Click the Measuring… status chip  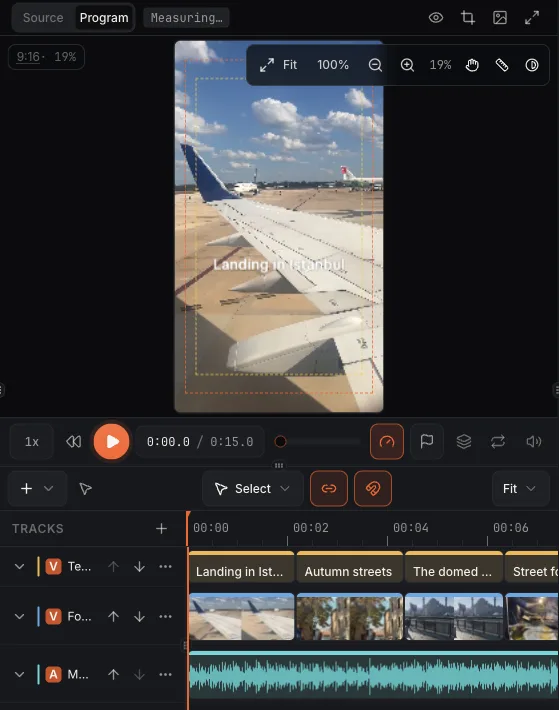(x=186, y=18)
